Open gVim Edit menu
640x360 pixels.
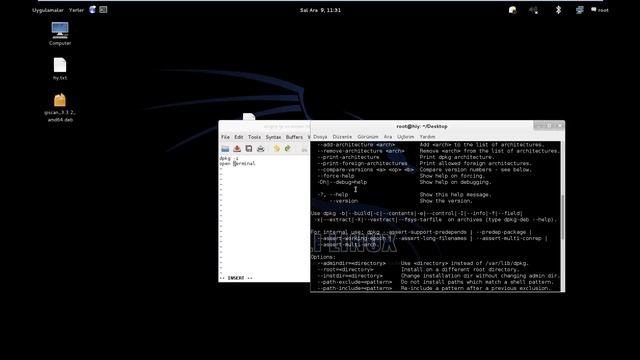(x=239, y=137)
